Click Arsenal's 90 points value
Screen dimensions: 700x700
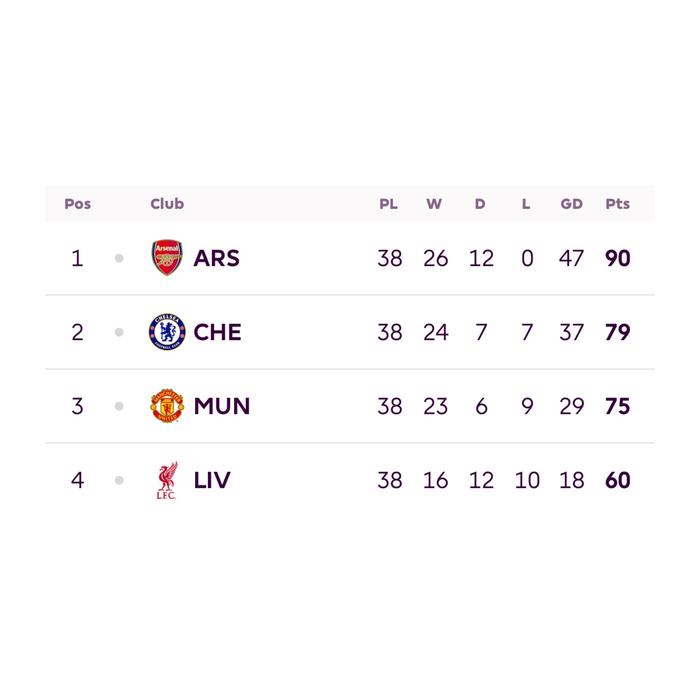coord(617,258)
